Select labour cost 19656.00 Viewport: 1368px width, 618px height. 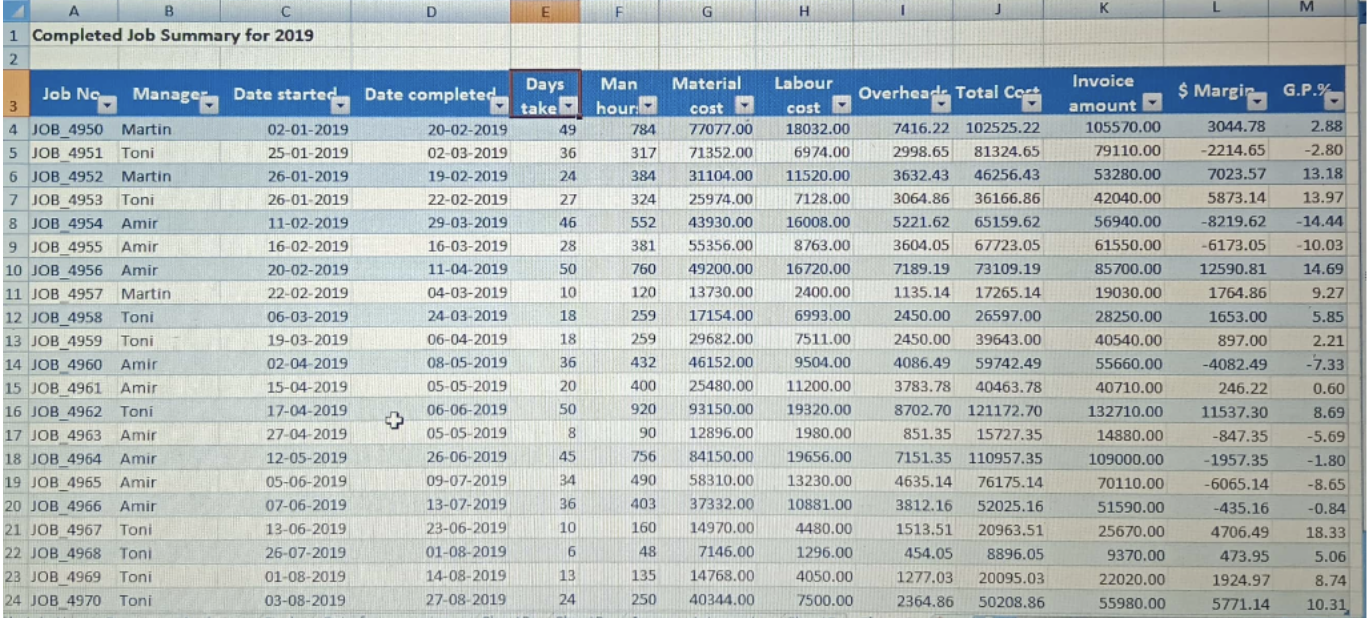coord(818,458)
